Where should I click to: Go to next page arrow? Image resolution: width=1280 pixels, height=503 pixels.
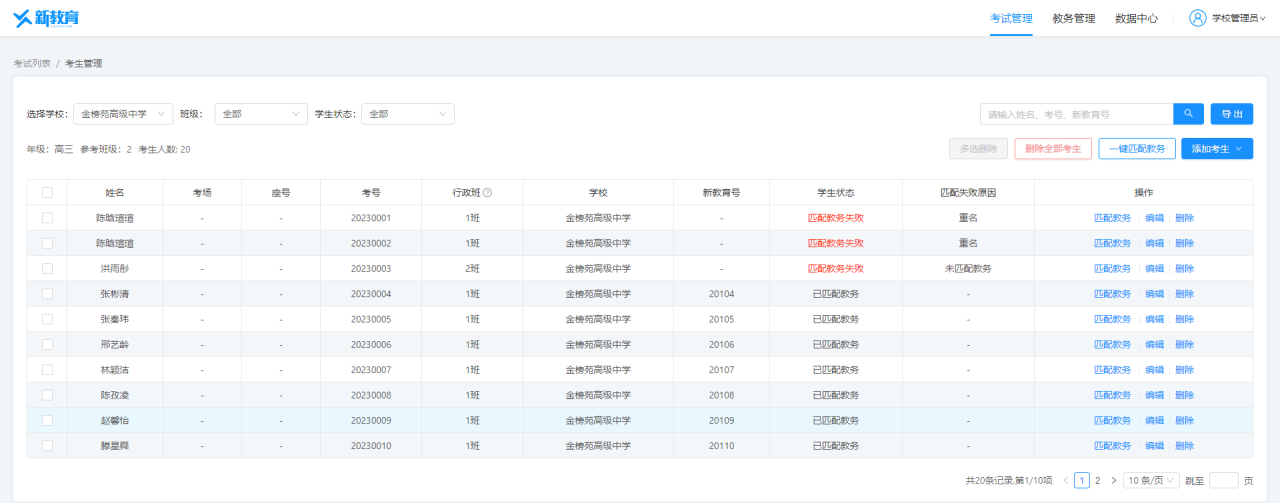(x=1113, y=480)
